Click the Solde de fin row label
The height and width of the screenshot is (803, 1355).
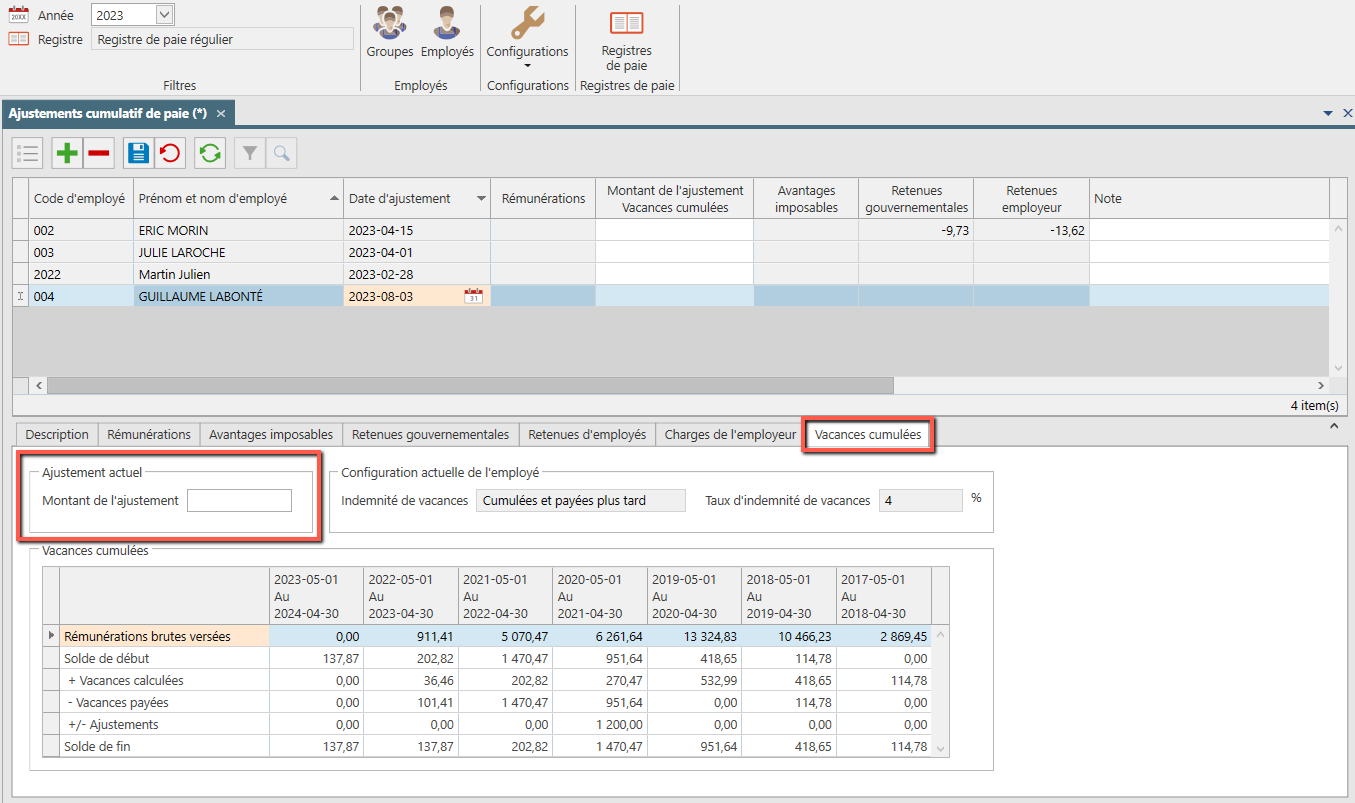[x=165, y=746]
